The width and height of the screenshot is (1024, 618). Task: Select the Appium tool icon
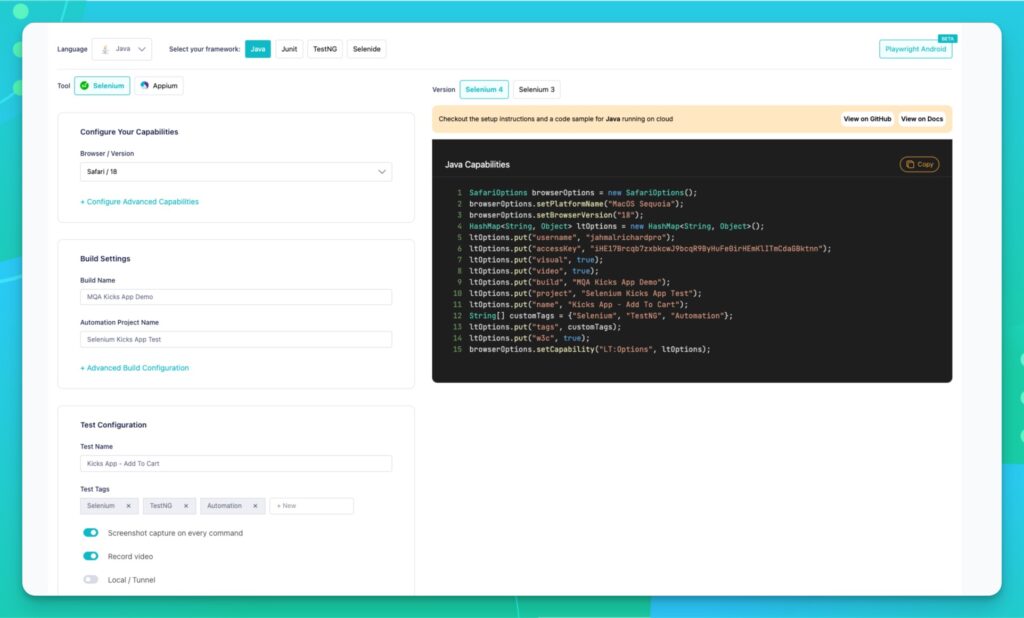coord(144,86)
